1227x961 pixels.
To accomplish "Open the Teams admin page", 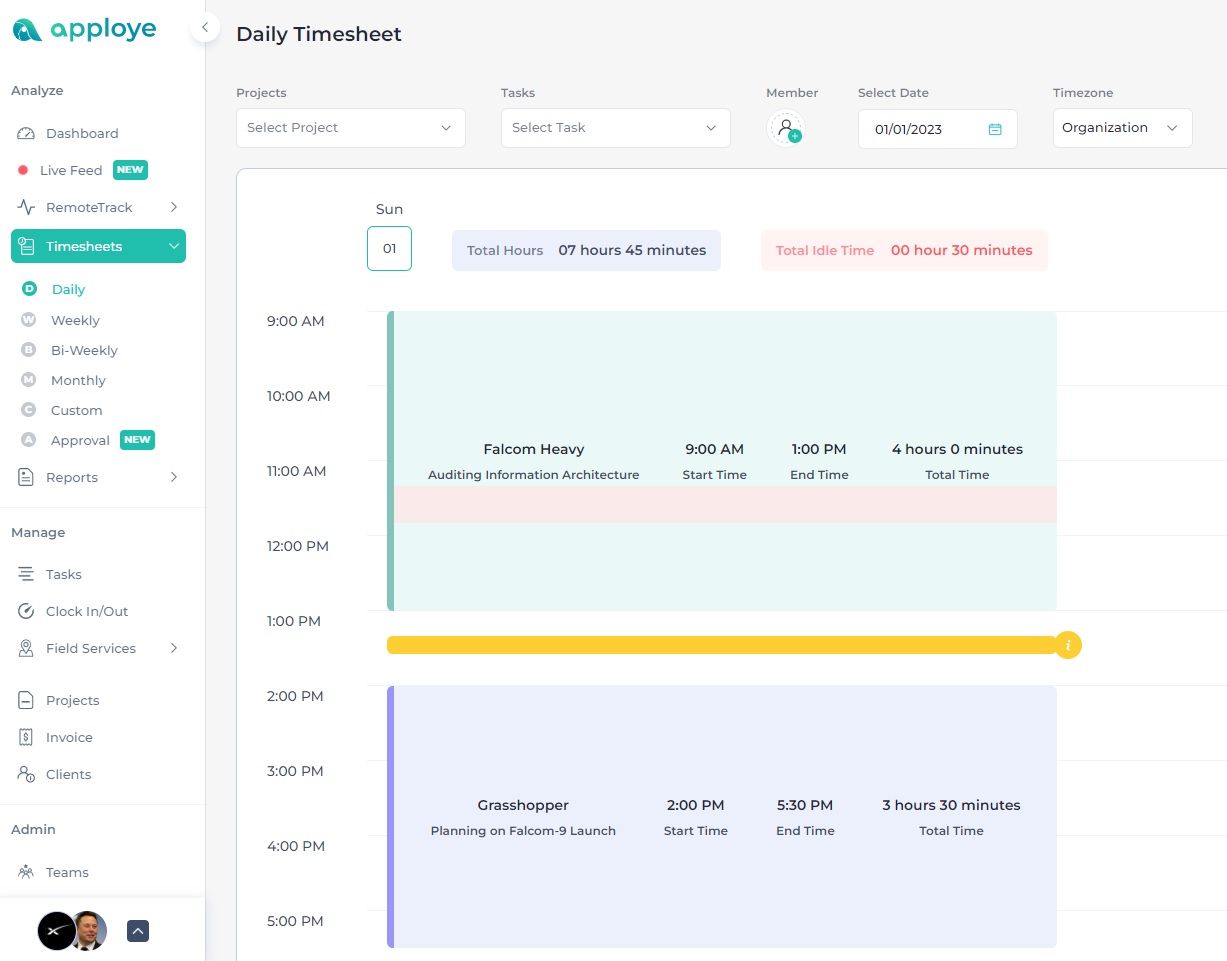I will click(x=67, y=872).
